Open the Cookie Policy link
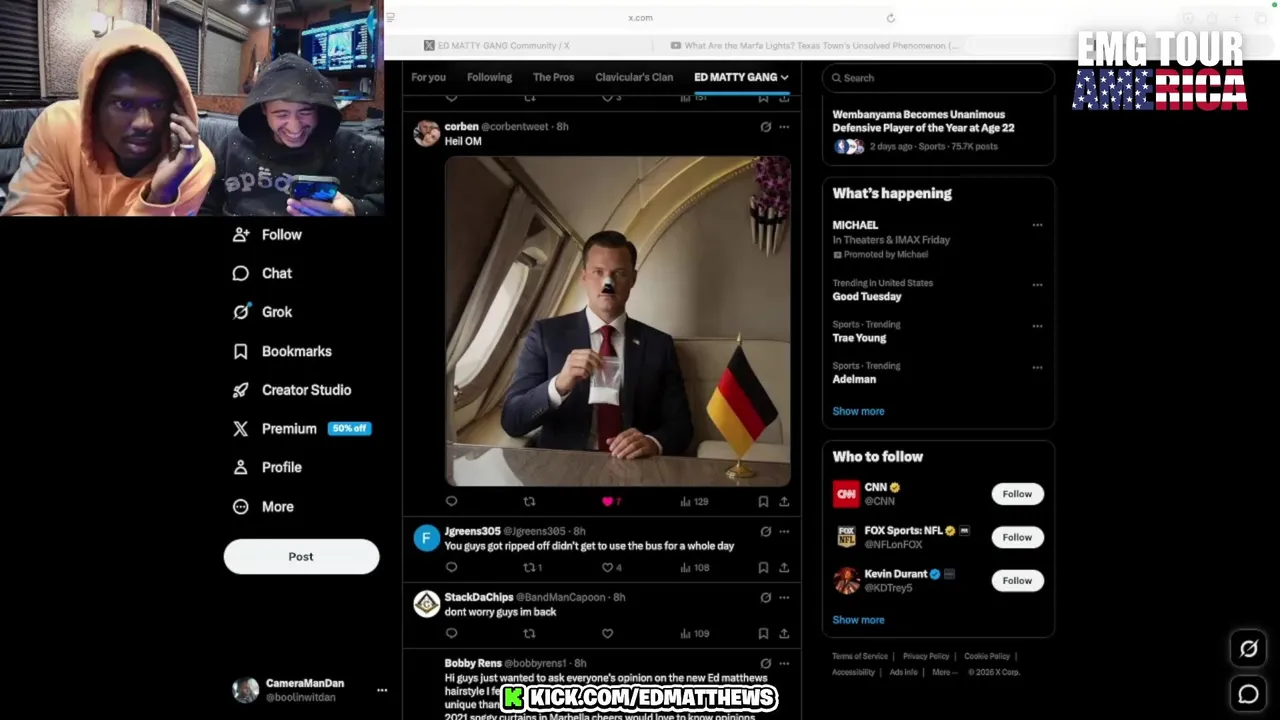 point(987,656)
